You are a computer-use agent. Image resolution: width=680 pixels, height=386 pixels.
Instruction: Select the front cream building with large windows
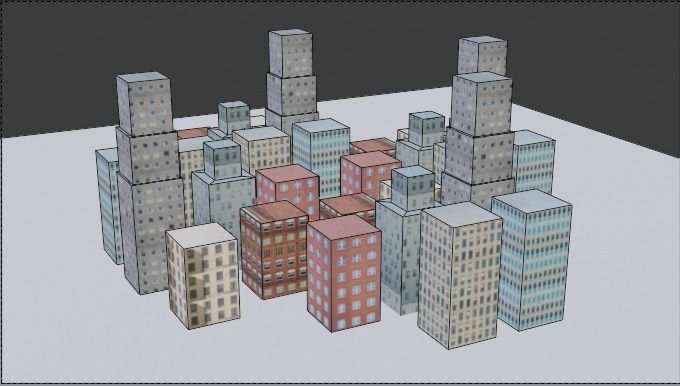point(203,276)
